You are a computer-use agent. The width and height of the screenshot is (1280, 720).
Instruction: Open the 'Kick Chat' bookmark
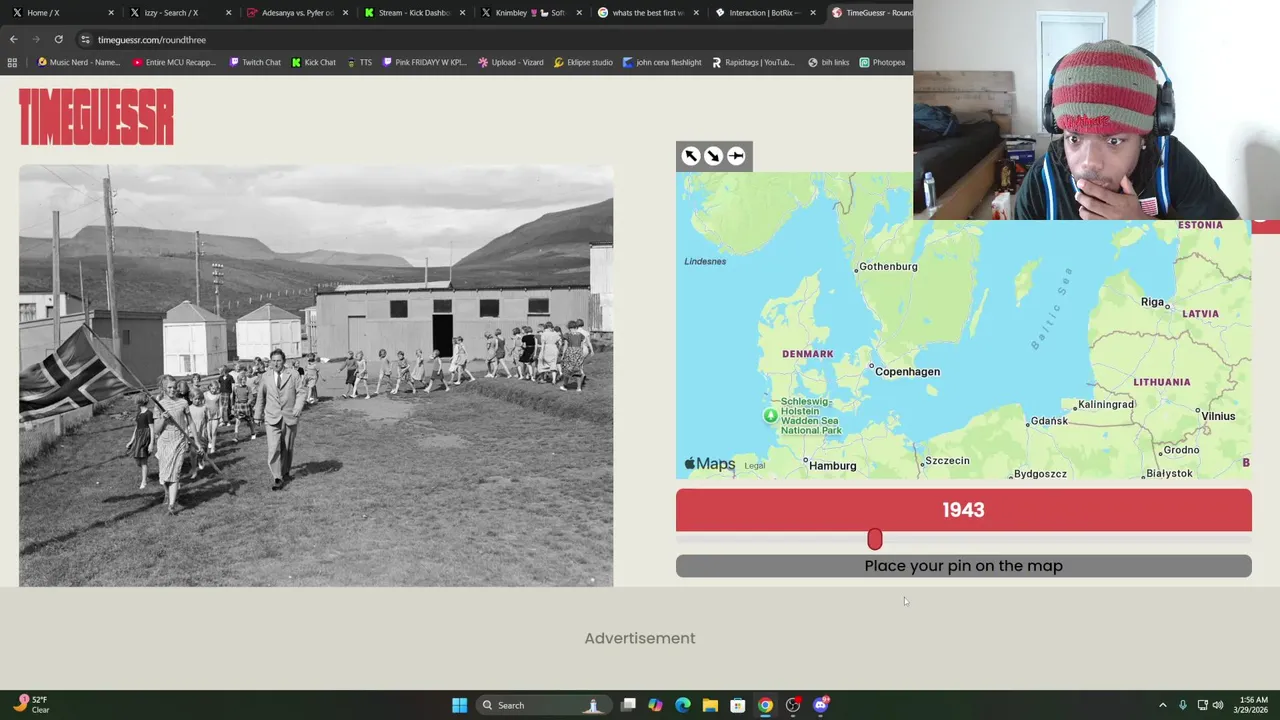click(x=314, y=62)
